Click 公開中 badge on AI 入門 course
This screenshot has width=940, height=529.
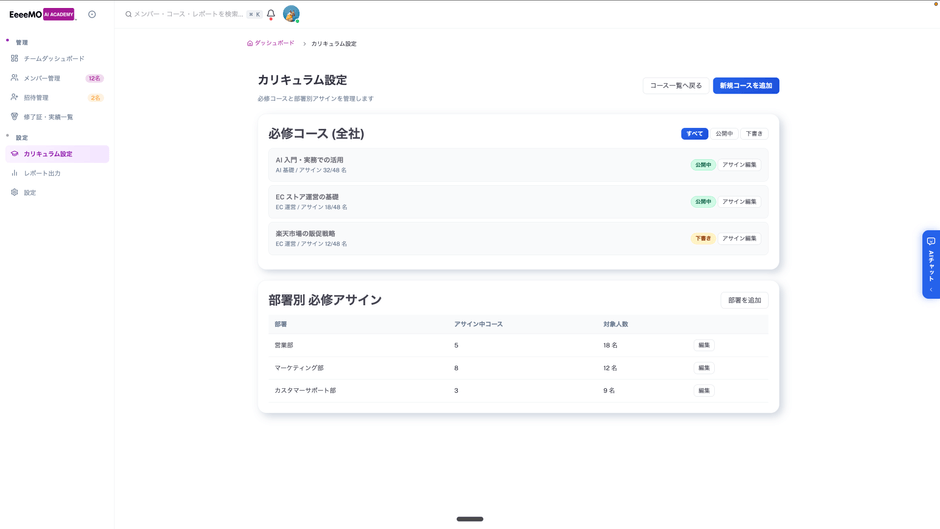point(703,164)
